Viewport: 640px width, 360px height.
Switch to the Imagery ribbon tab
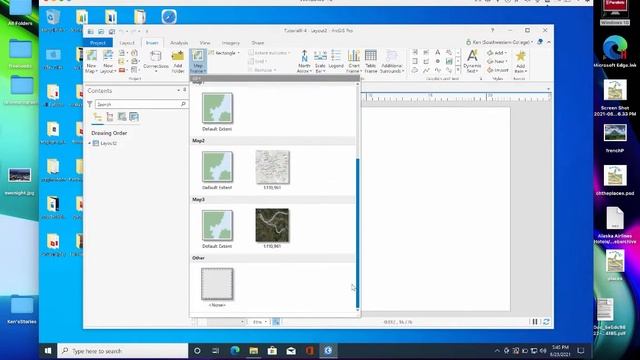[x=231, y=43]
